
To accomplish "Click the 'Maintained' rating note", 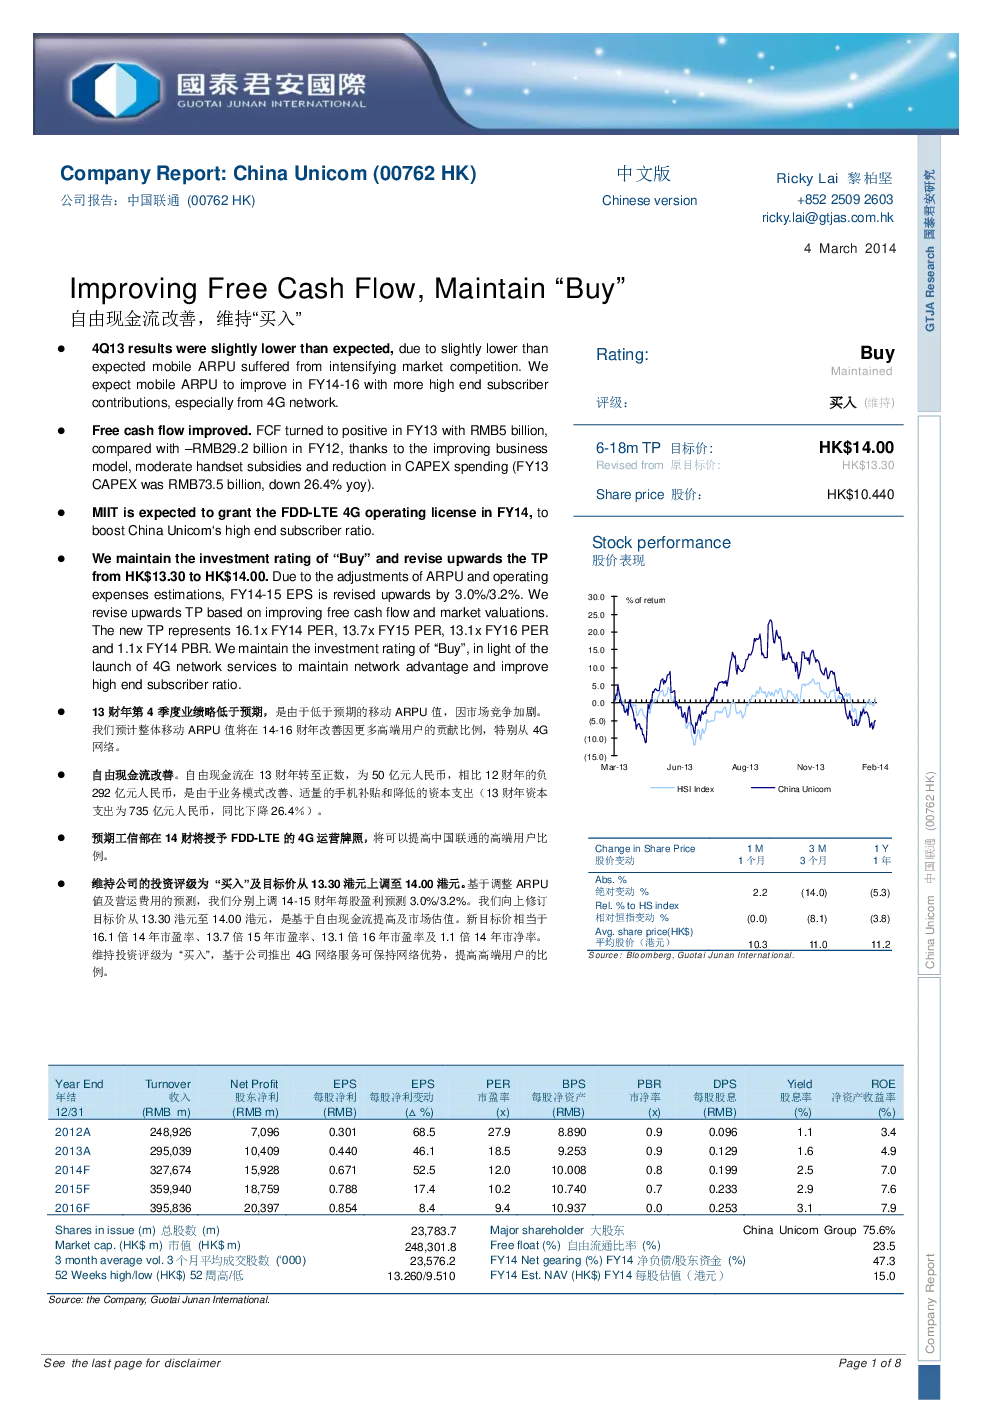I will [861, 371].
